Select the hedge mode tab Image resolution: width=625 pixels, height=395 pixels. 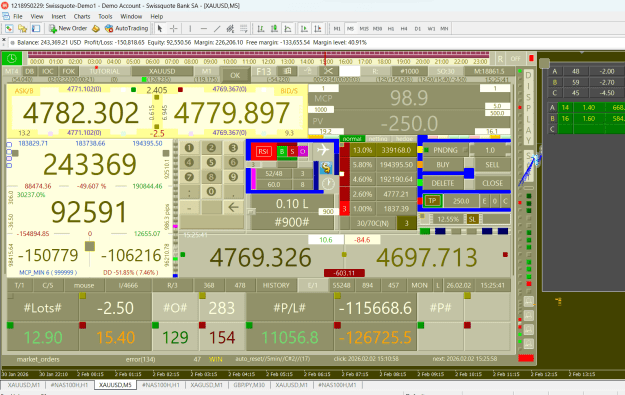click(x=404, y=139)
